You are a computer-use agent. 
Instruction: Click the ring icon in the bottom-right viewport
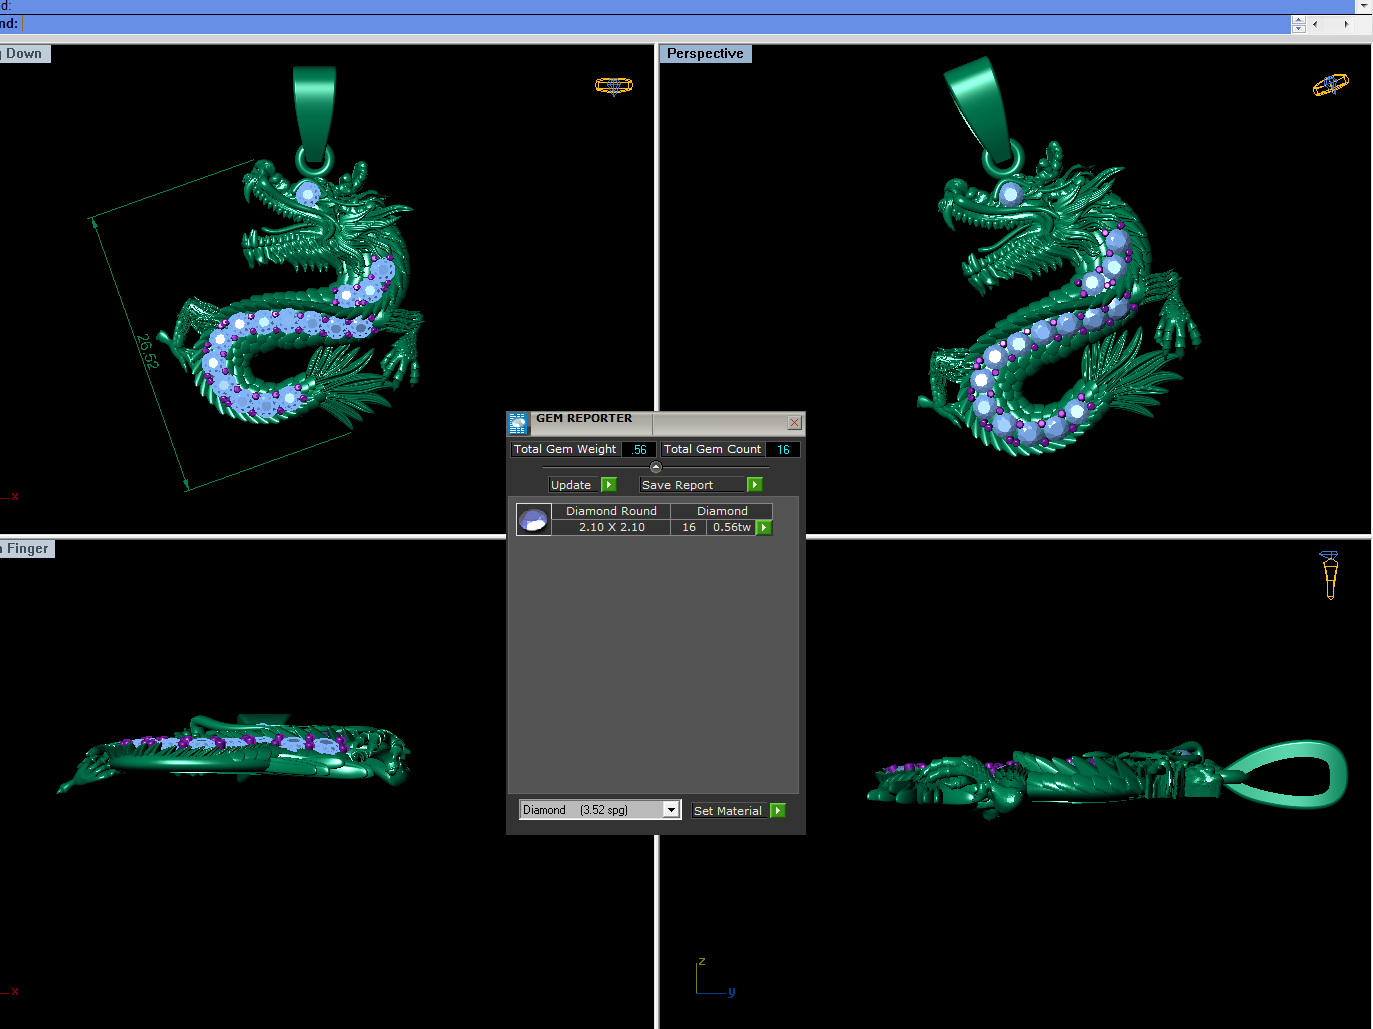(1330, 575)
